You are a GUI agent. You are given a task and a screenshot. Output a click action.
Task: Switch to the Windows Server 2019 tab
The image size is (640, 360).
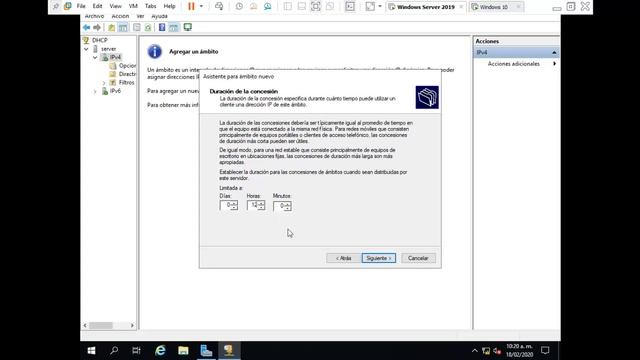point(426,7)
